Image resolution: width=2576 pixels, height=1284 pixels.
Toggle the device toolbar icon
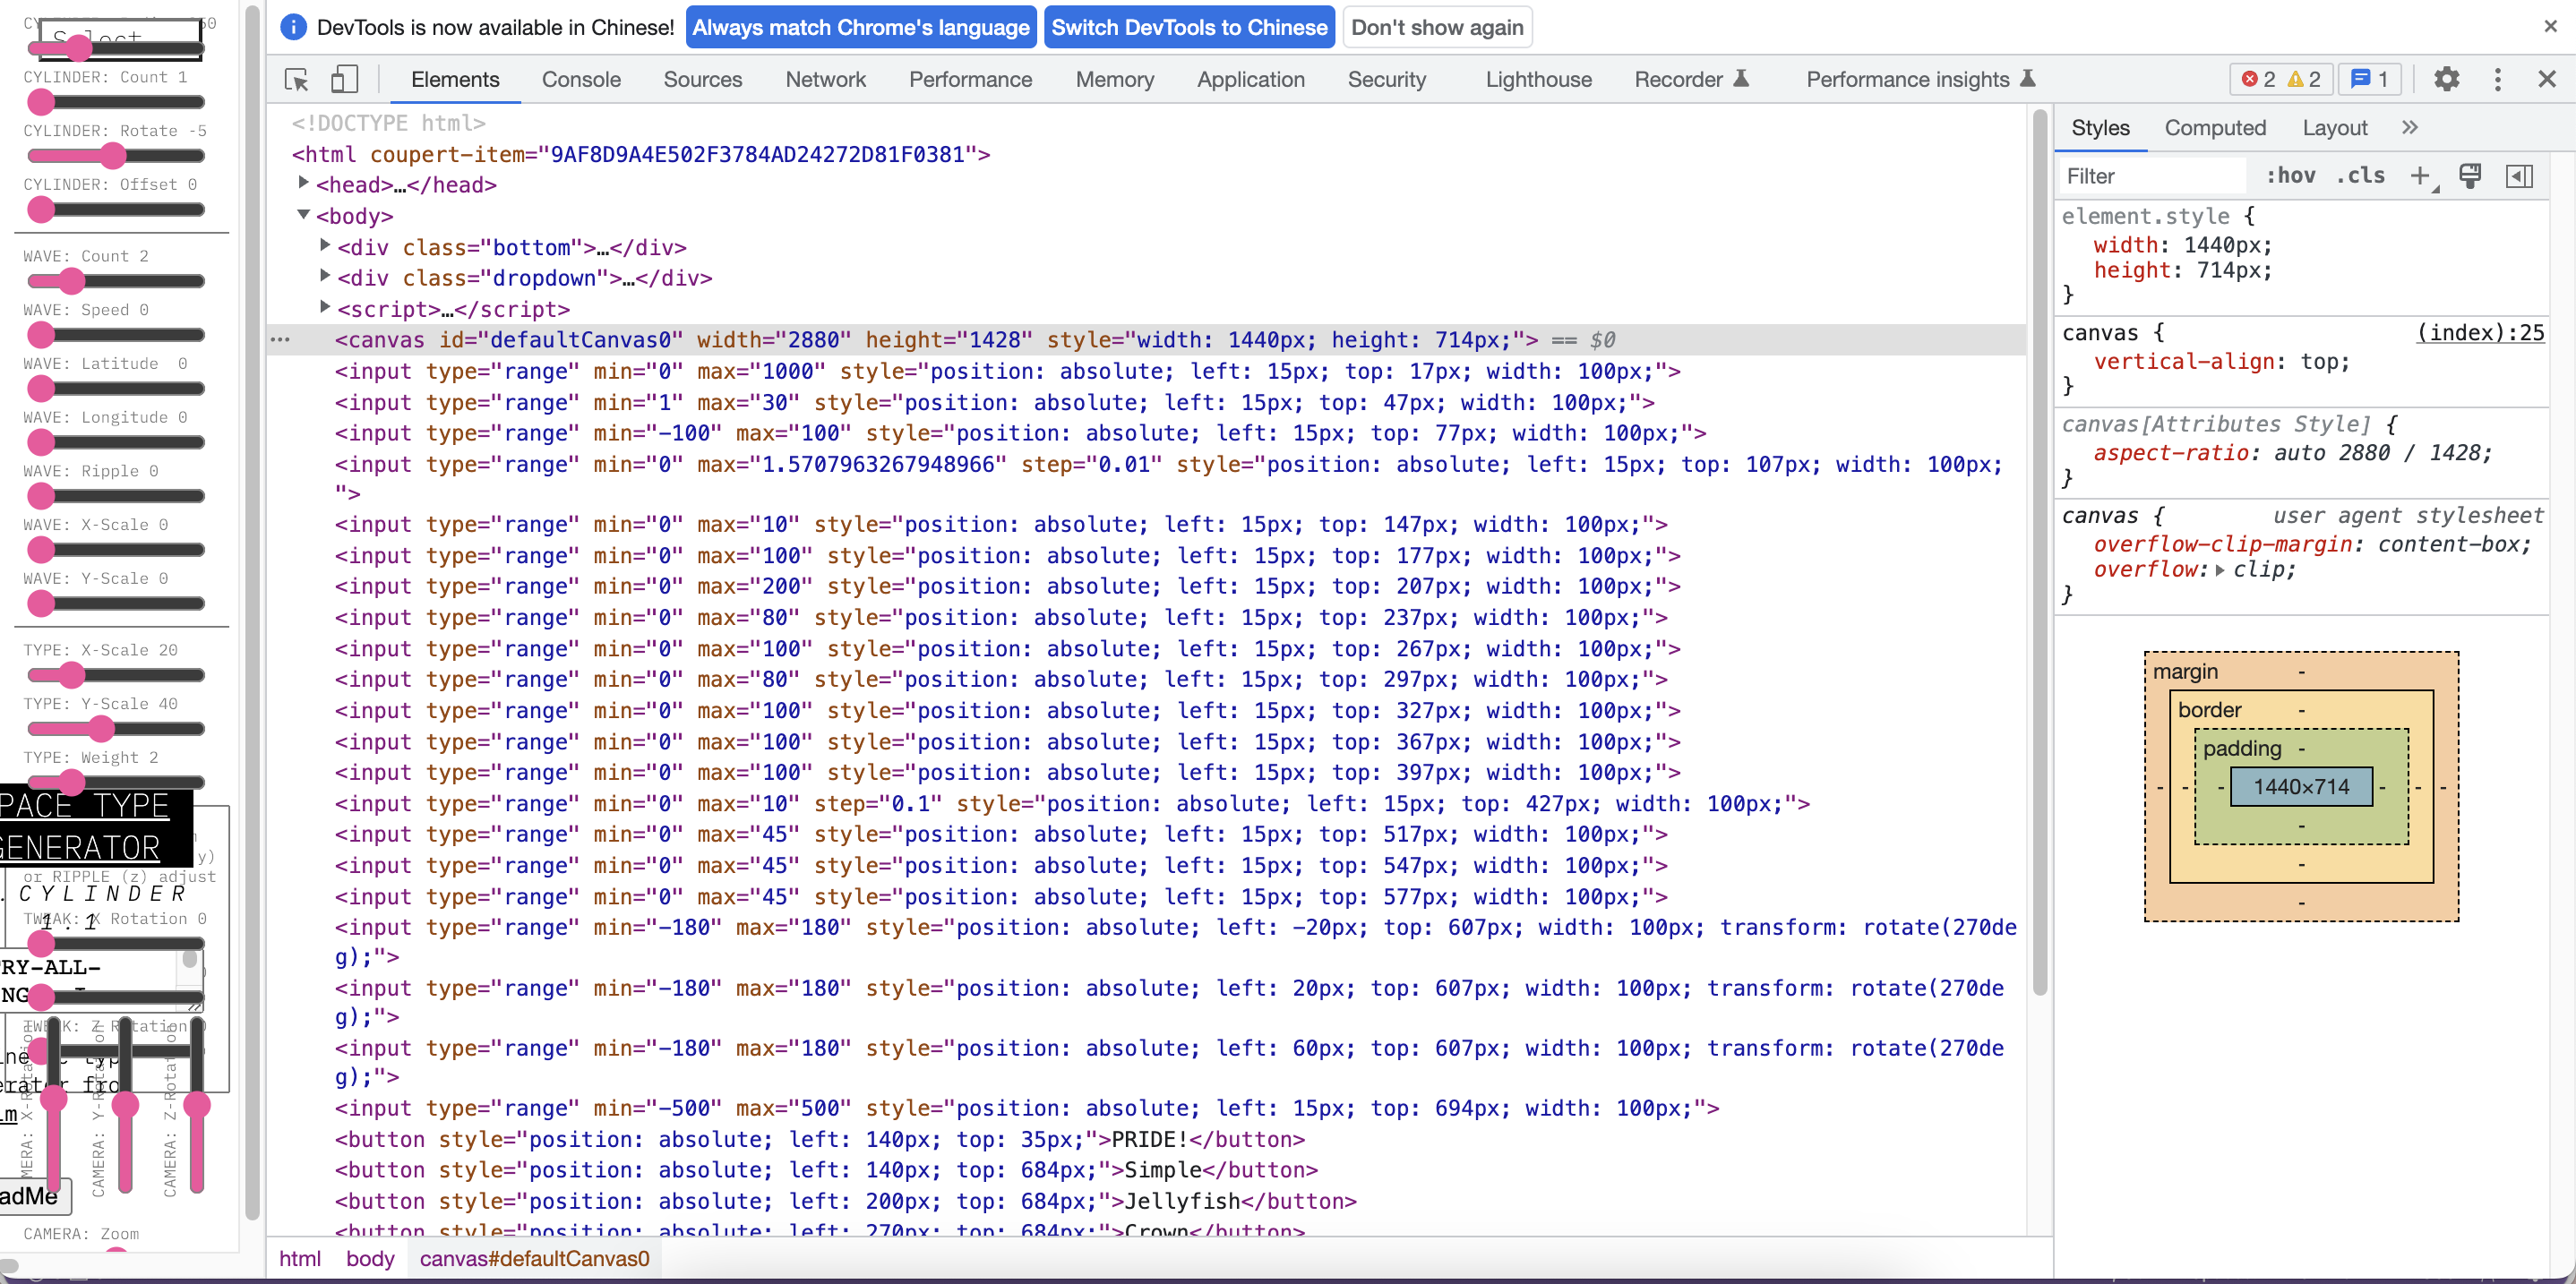[345, 80]
